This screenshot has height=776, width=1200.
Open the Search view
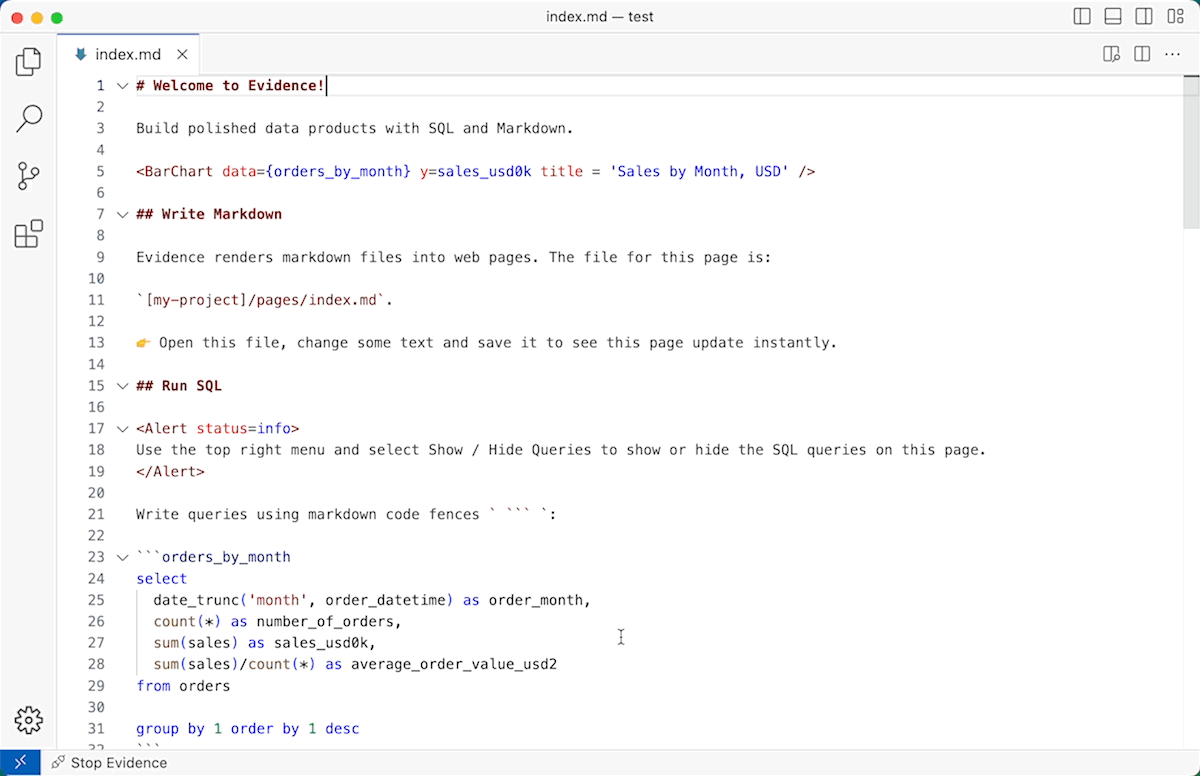click(x=29, y=120)
